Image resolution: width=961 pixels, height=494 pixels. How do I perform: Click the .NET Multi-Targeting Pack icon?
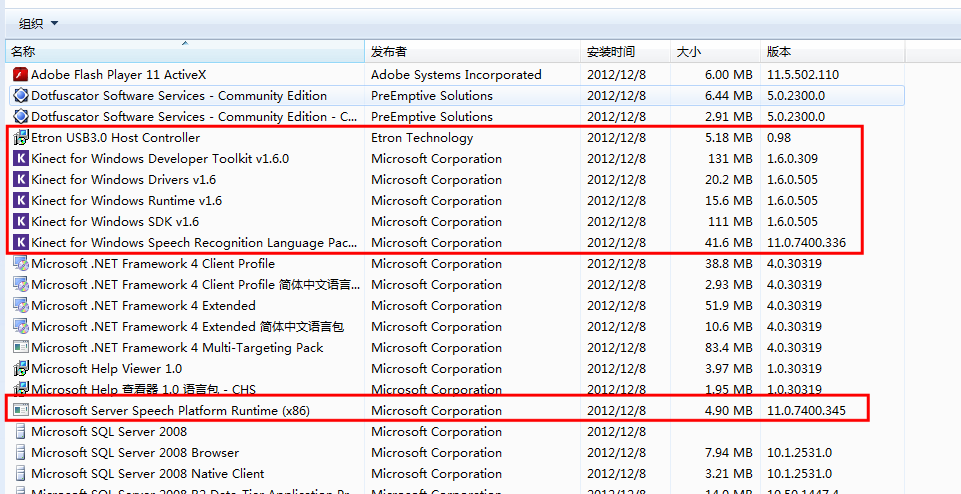[x=21, y=348]
